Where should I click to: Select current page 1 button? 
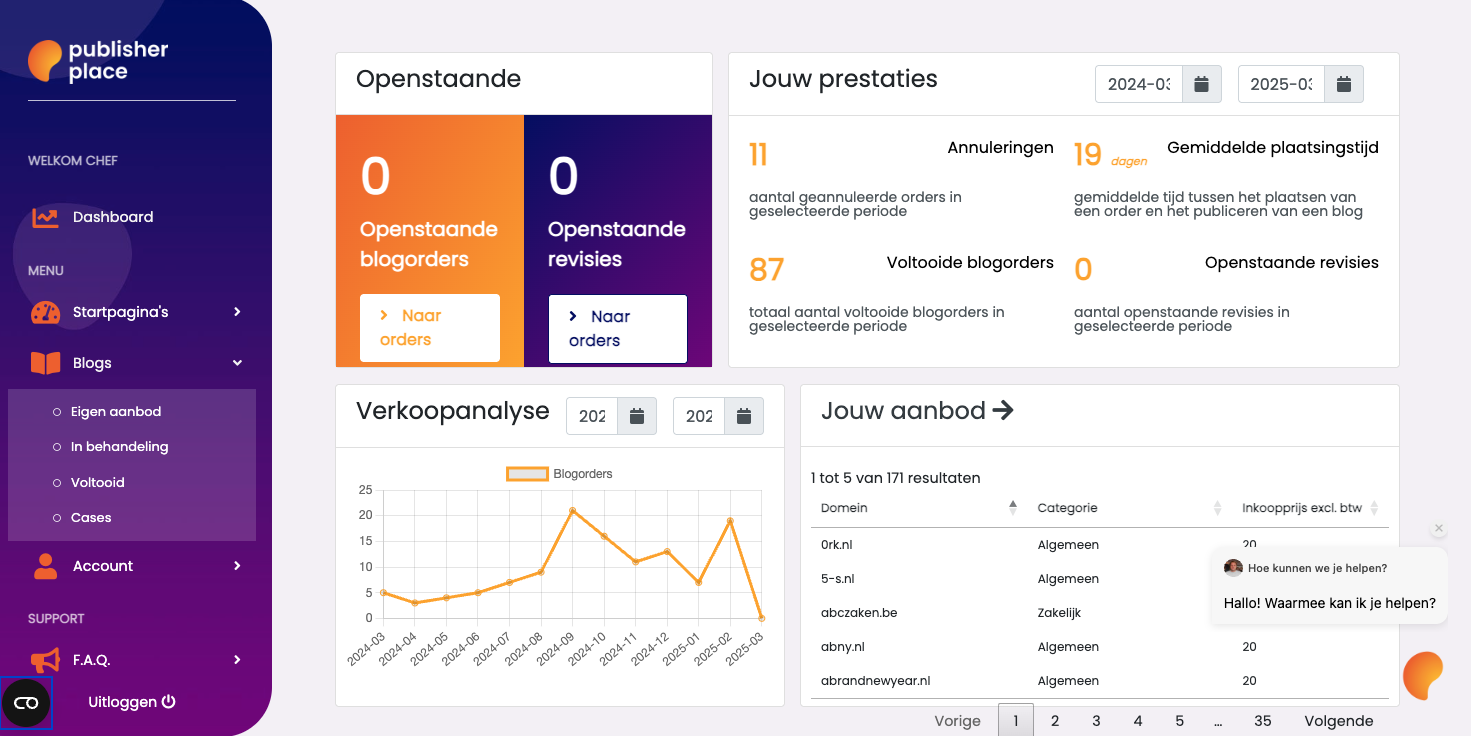tap(1016, 720)
